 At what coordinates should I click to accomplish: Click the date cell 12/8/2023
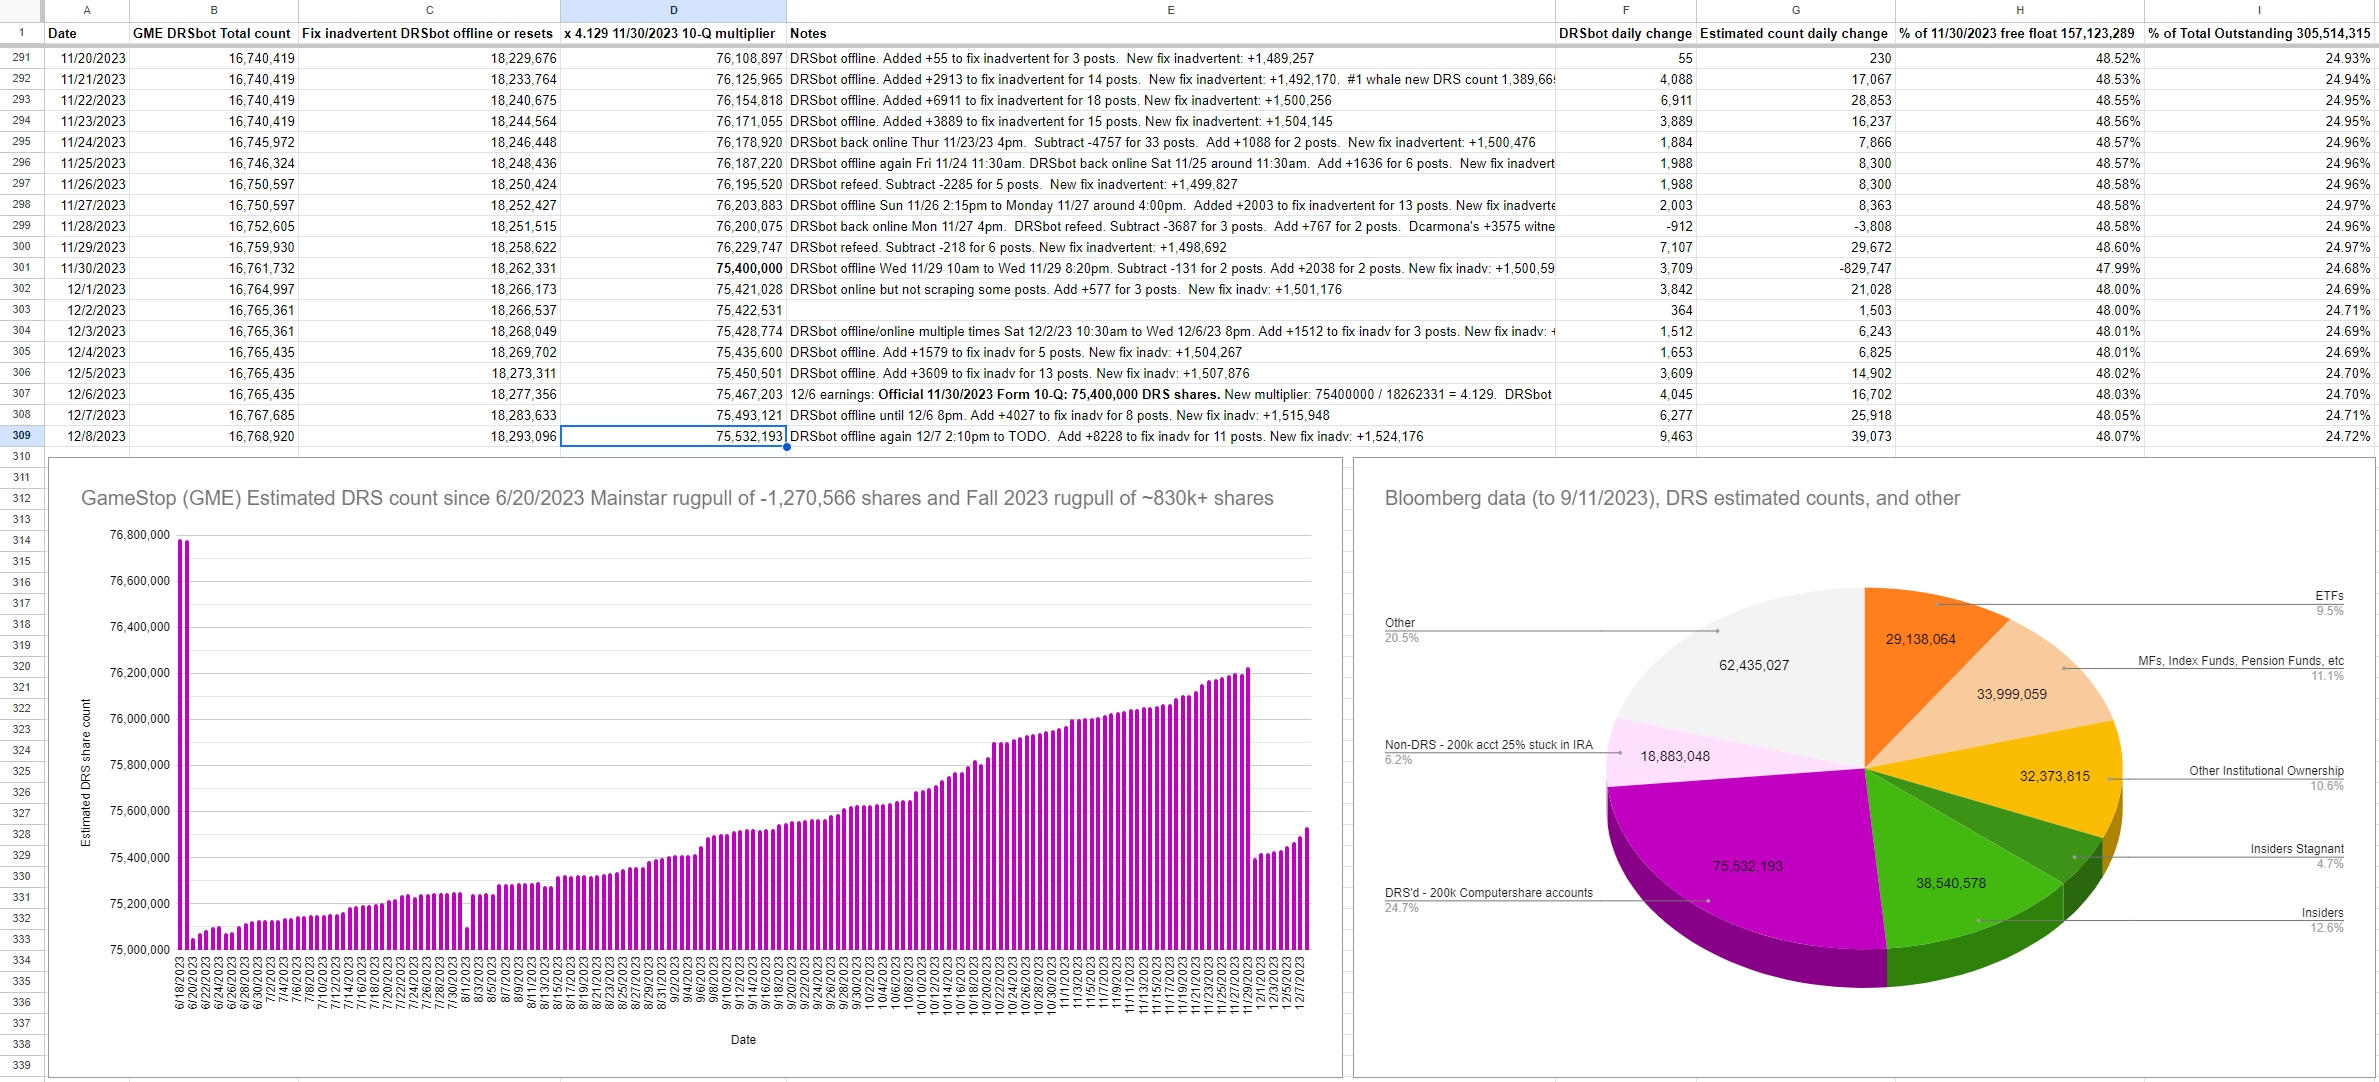click(x=87, y=436)
